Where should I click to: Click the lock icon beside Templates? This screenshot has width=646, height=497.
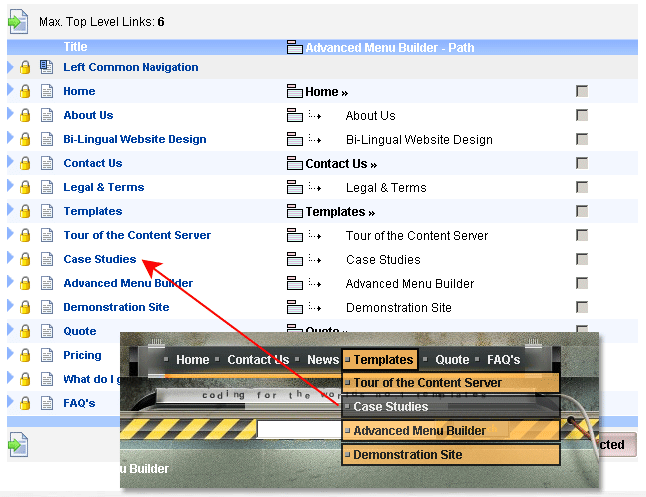(25, 211)
